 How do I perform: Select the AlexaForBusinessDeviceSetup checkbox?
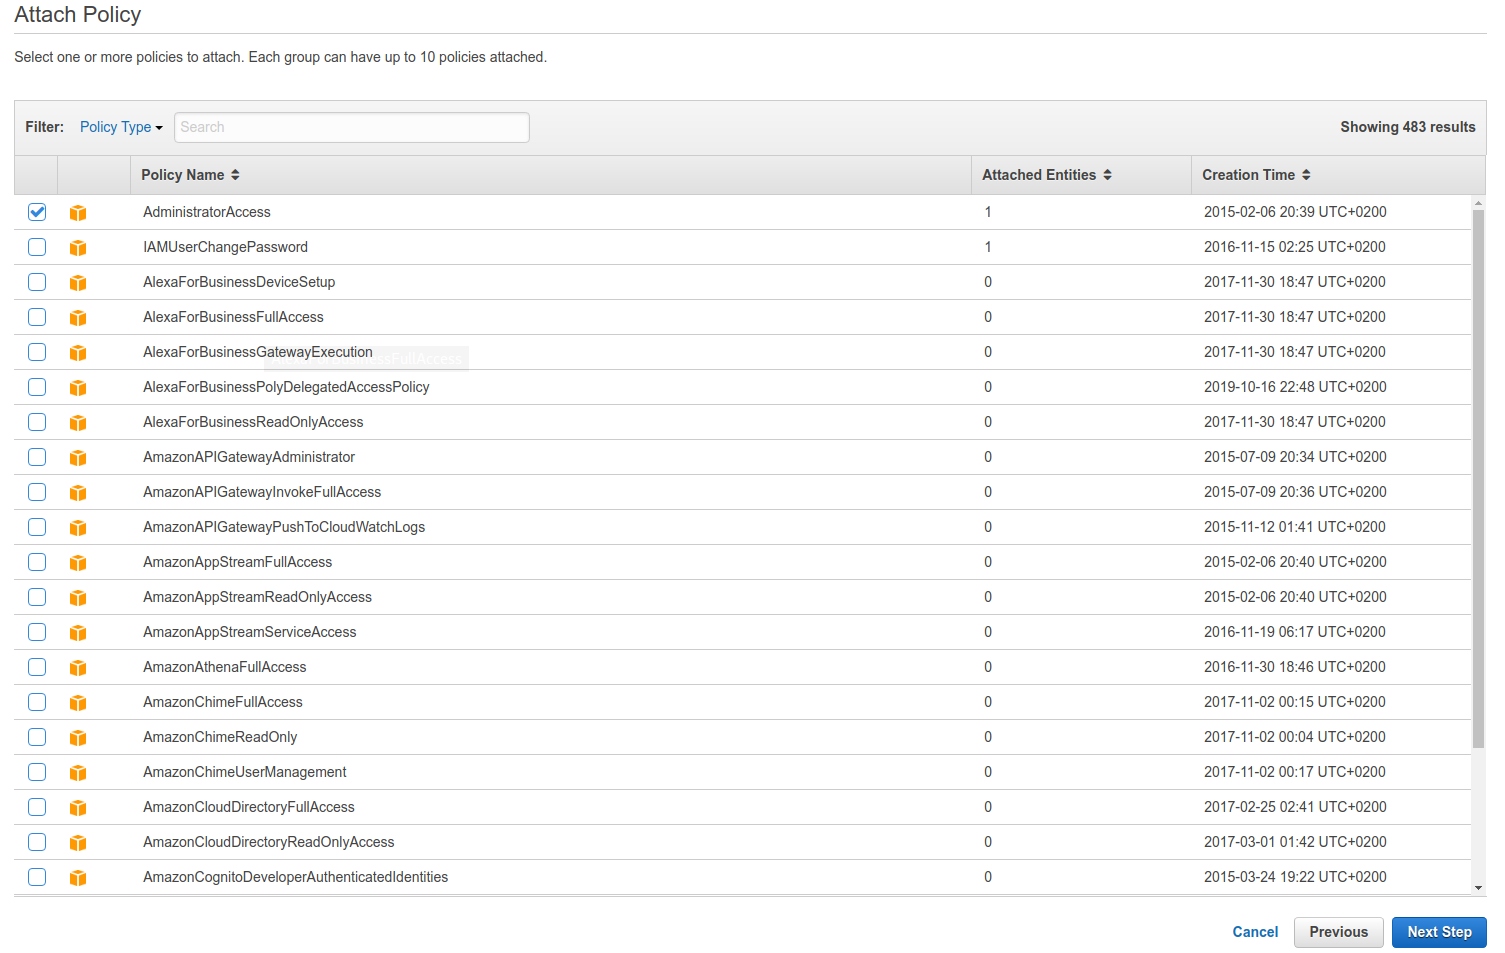37,282
